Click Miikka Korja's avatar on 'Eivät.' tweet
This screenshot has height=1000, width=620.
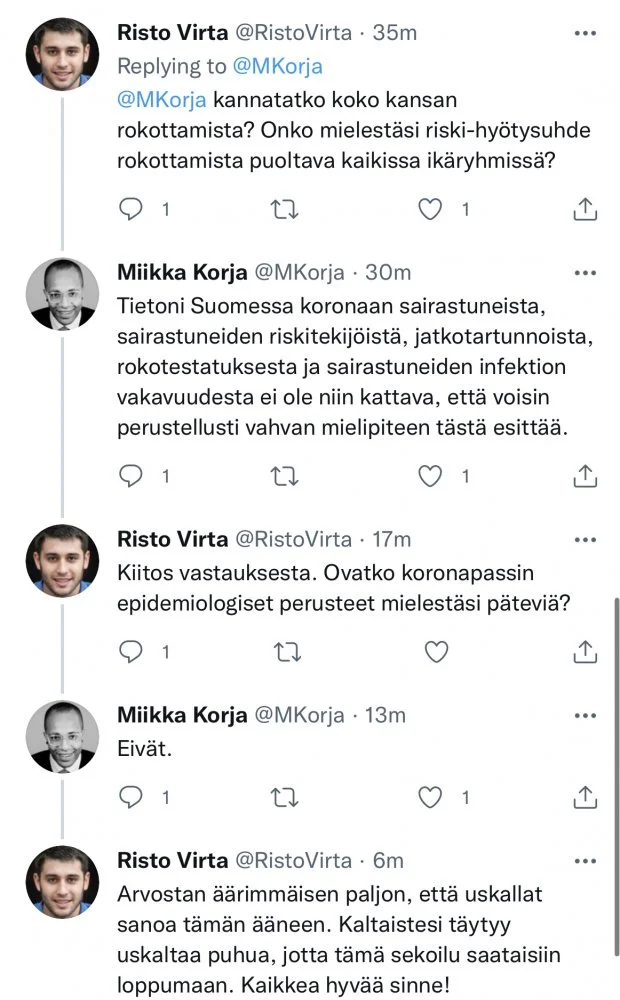tap(62, 736)
